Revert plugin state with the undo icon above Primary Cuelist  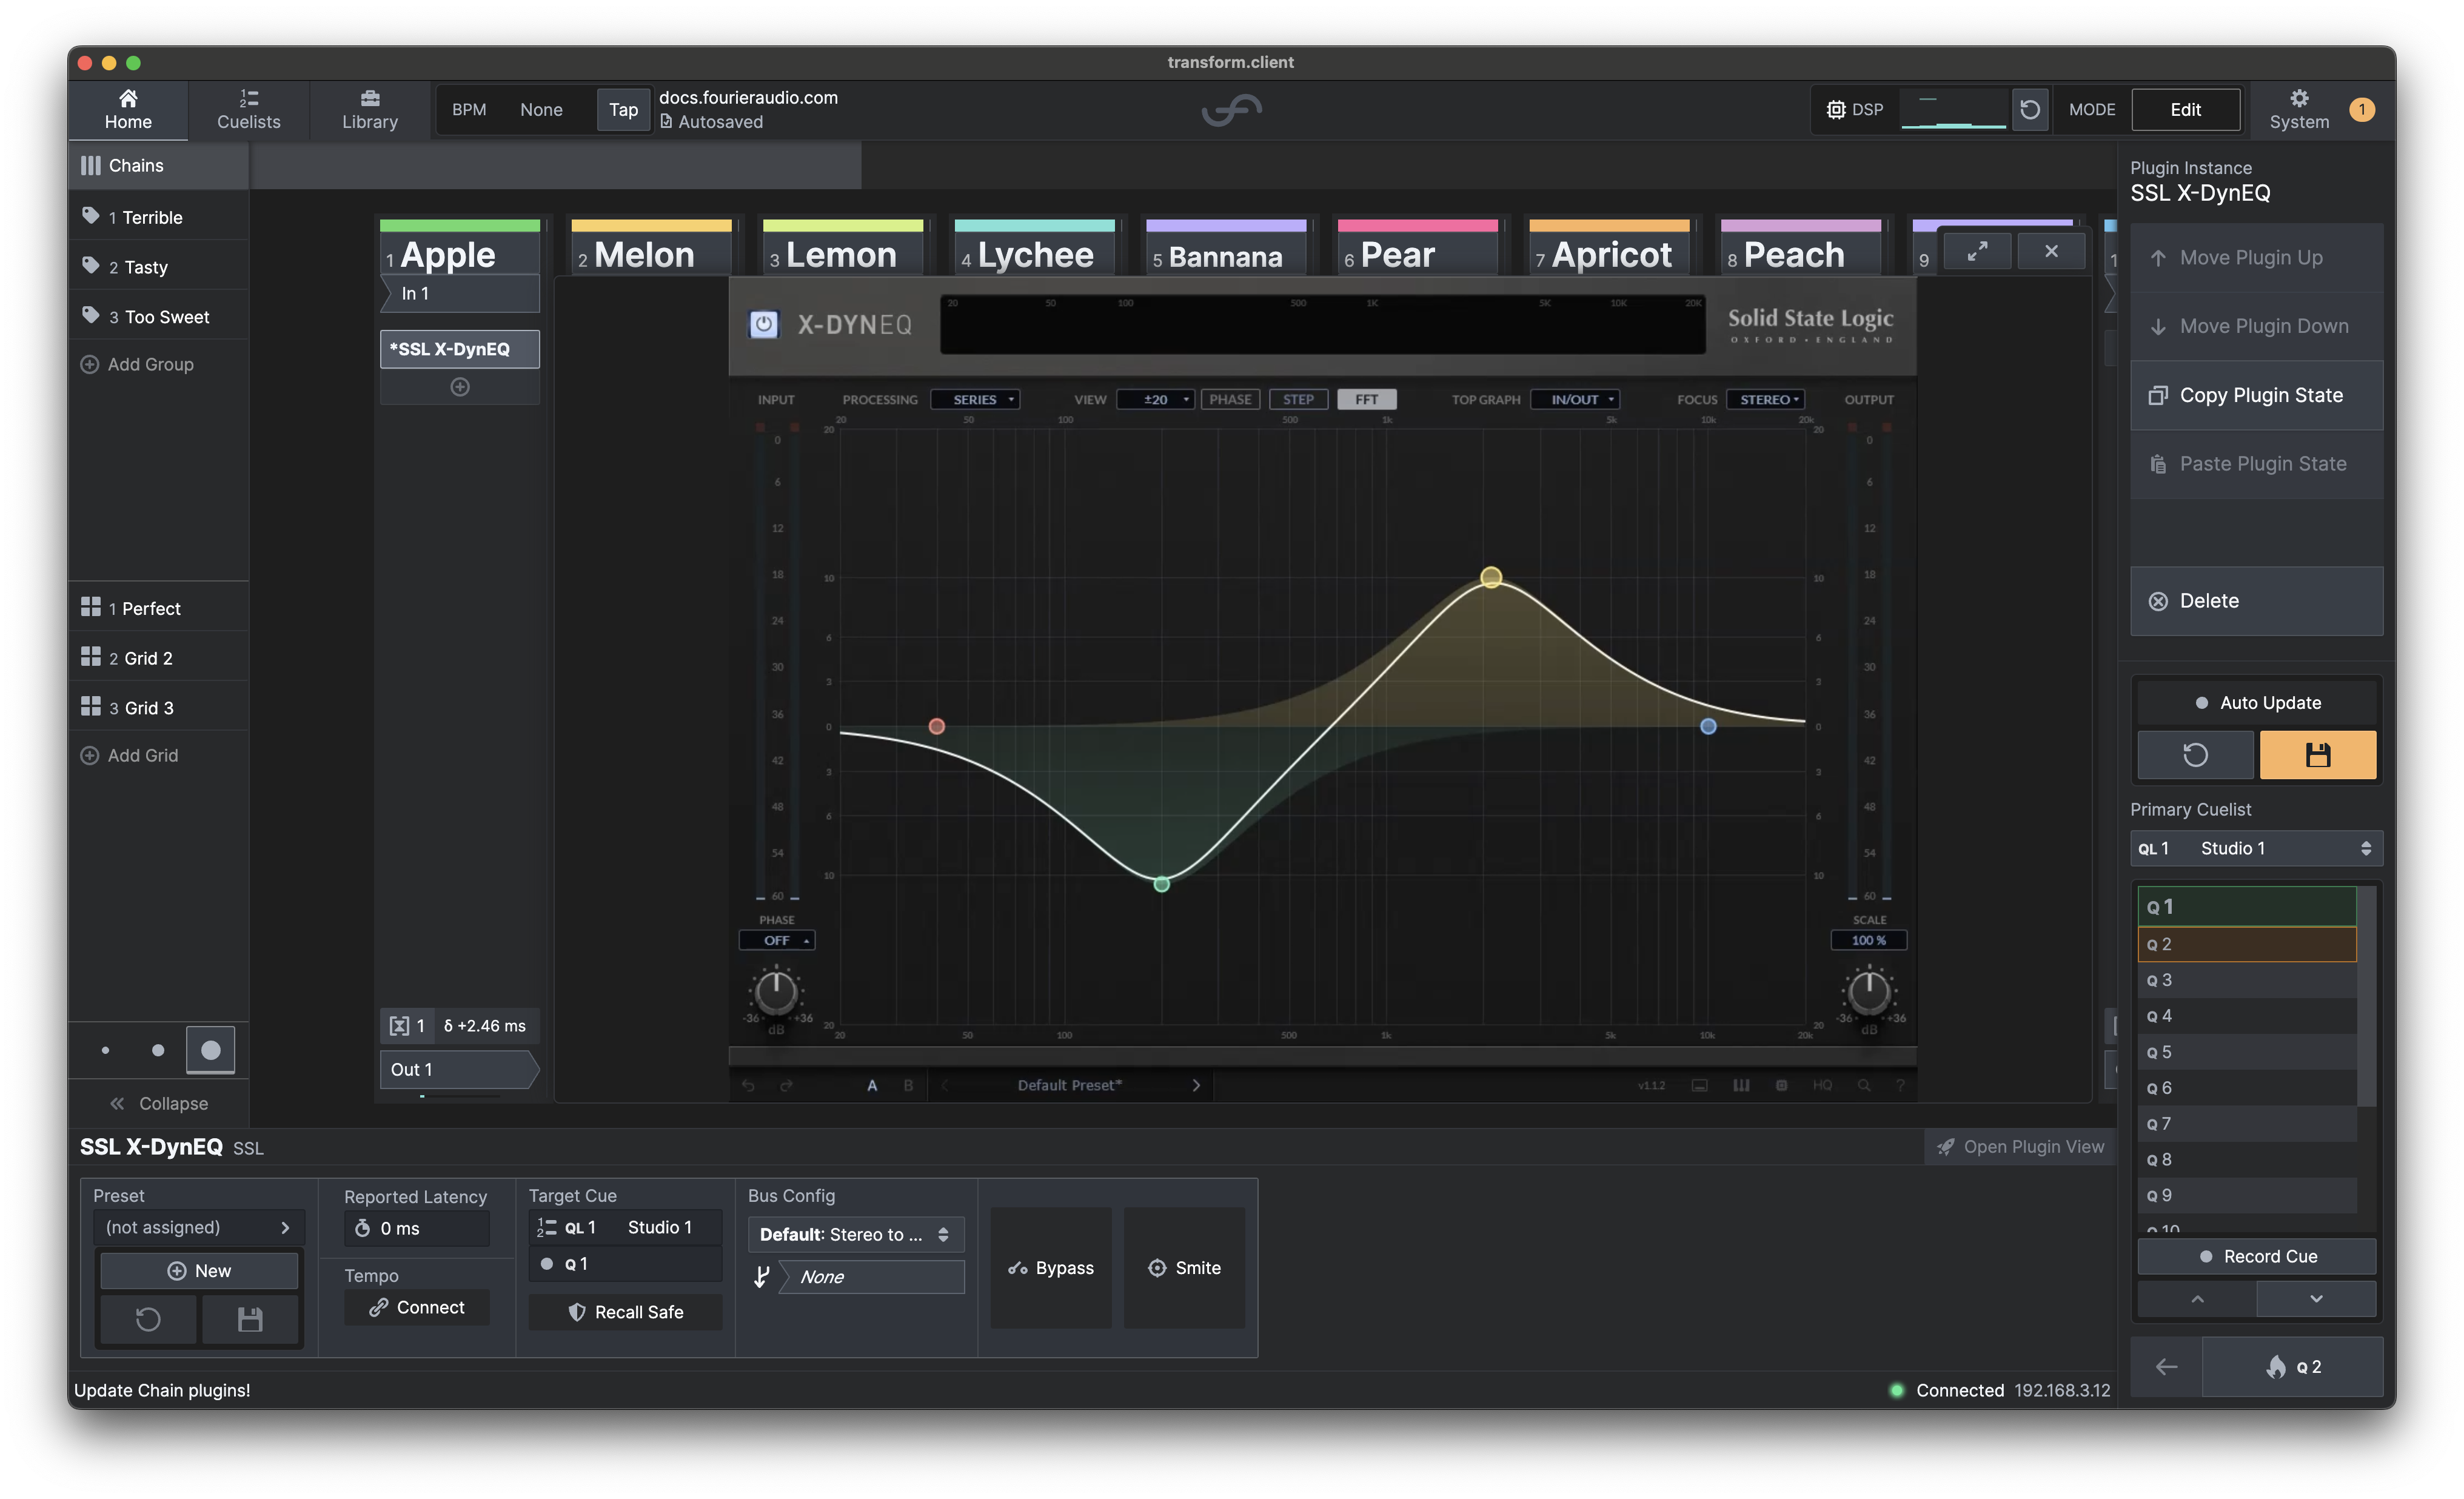click(2195, 754)
